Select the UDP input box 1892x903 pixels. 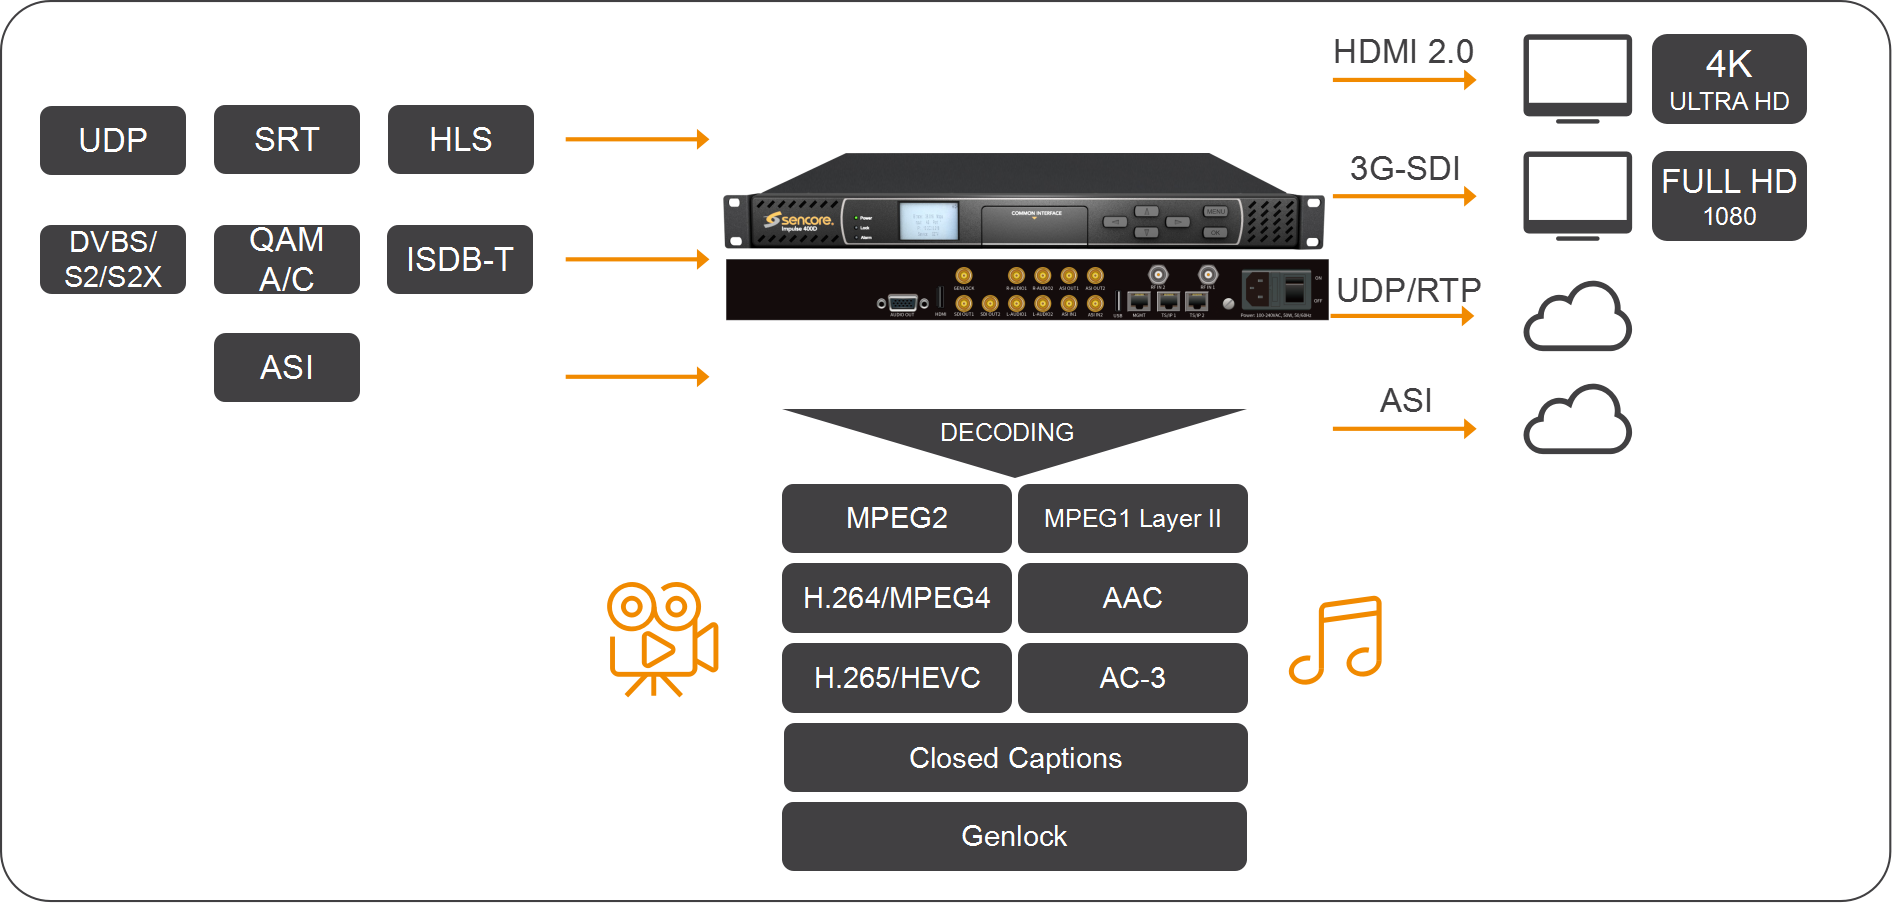point(113,140)
